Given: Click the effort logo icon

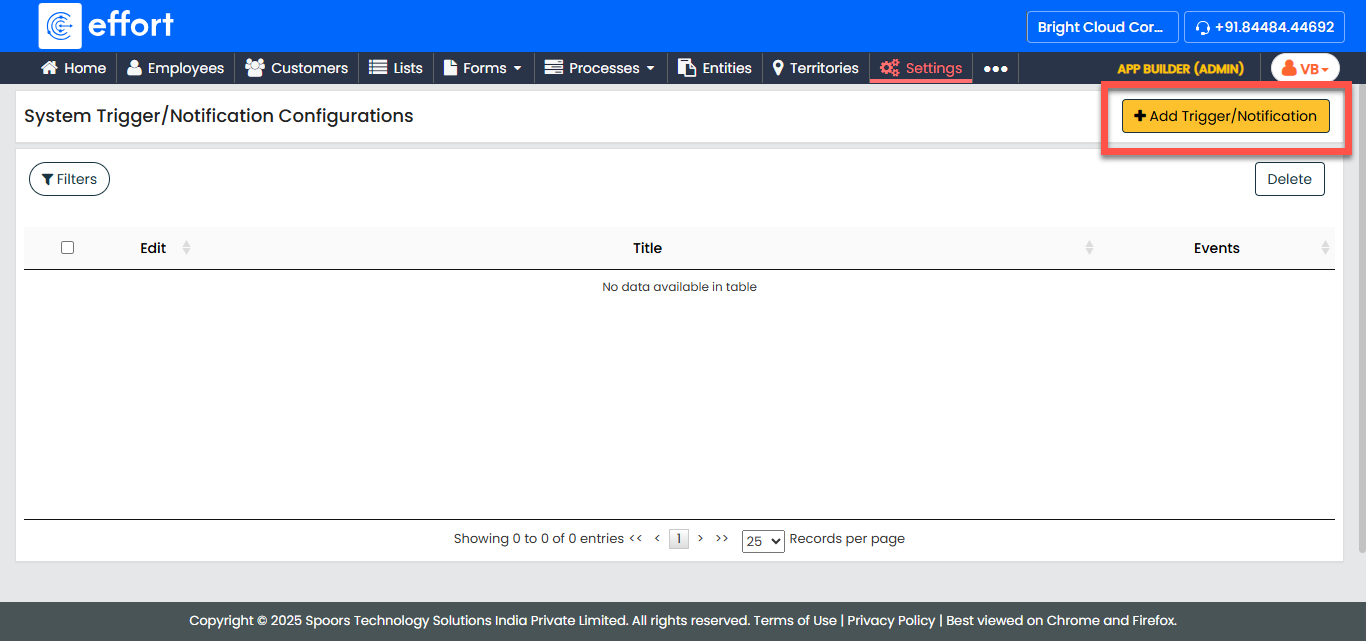Looking at the screenshot, I should coord(60,26).
